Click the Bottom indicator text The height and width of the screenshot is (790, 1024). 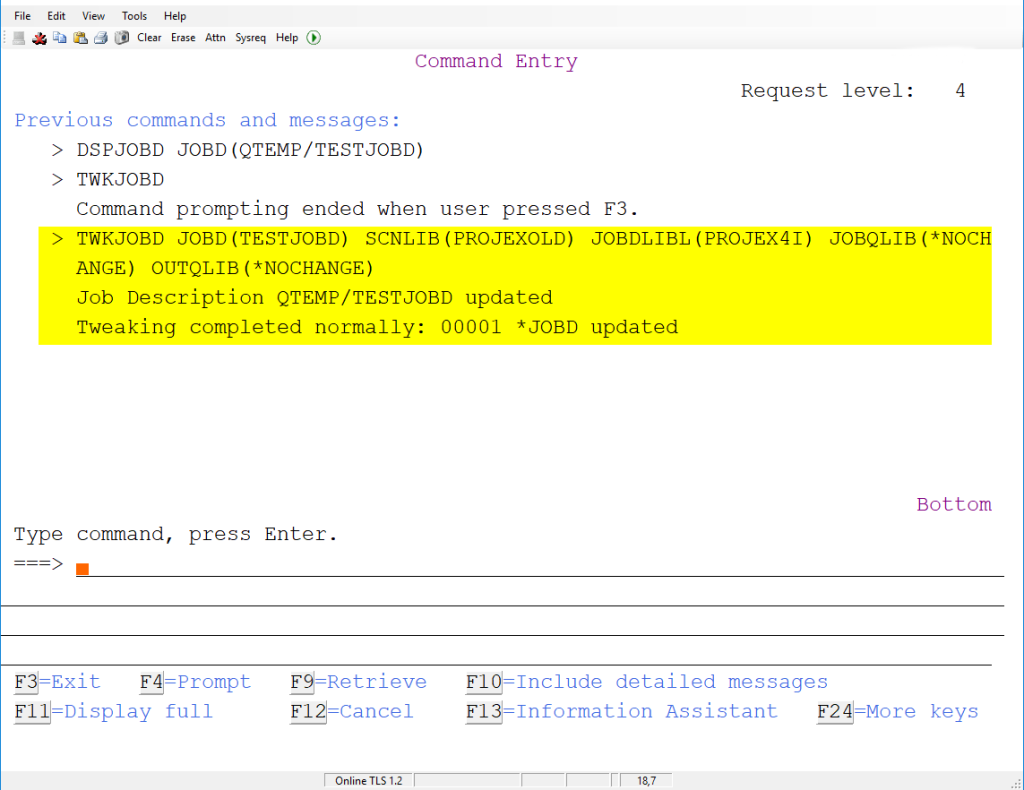coord(954,505)
